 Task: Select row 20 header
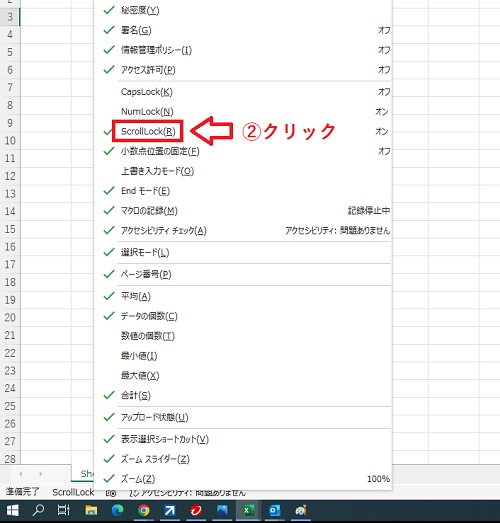[10, 318]
